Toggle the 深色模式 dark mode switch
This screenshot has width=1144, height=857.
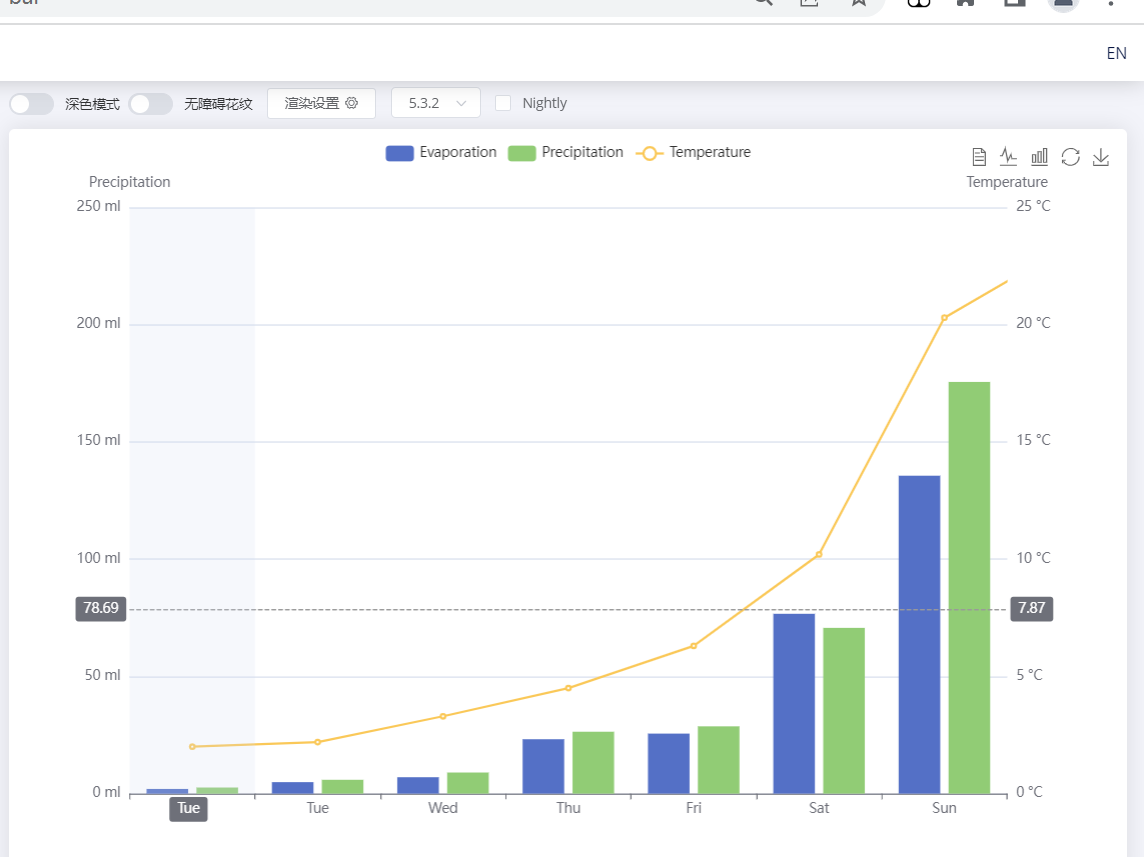pos(32,104)
